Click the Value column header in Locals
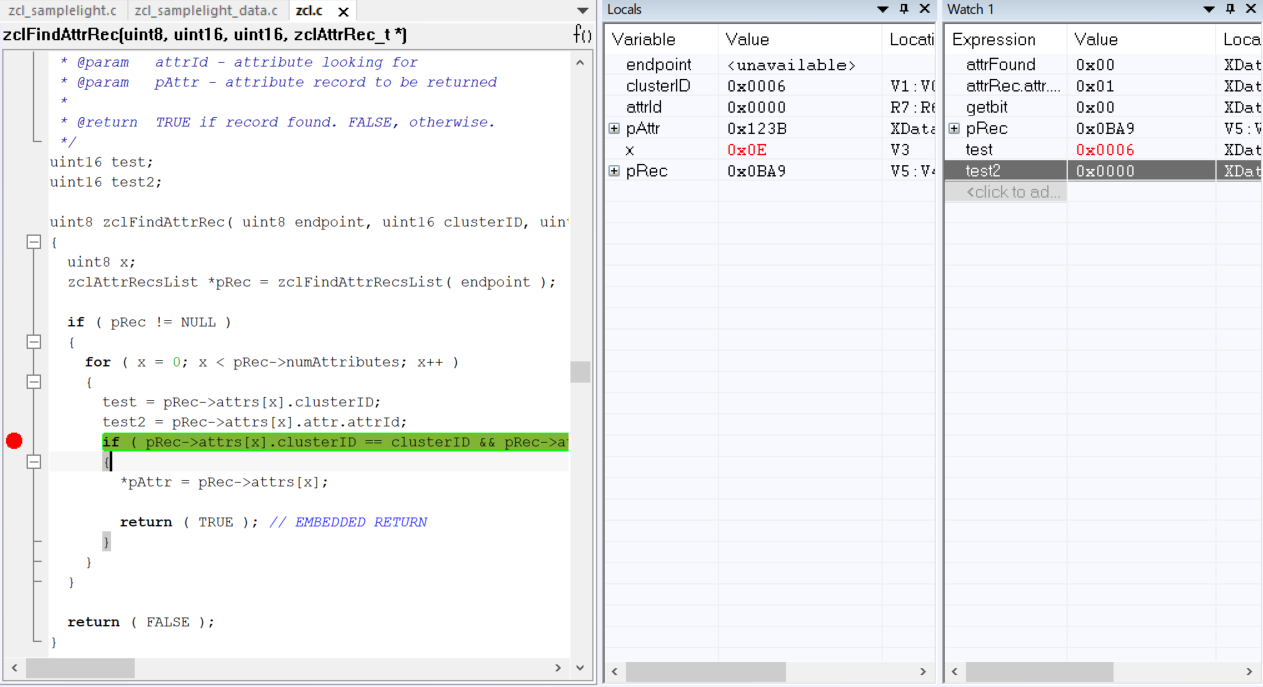1263x687 pixels. [x=800, y=40]
